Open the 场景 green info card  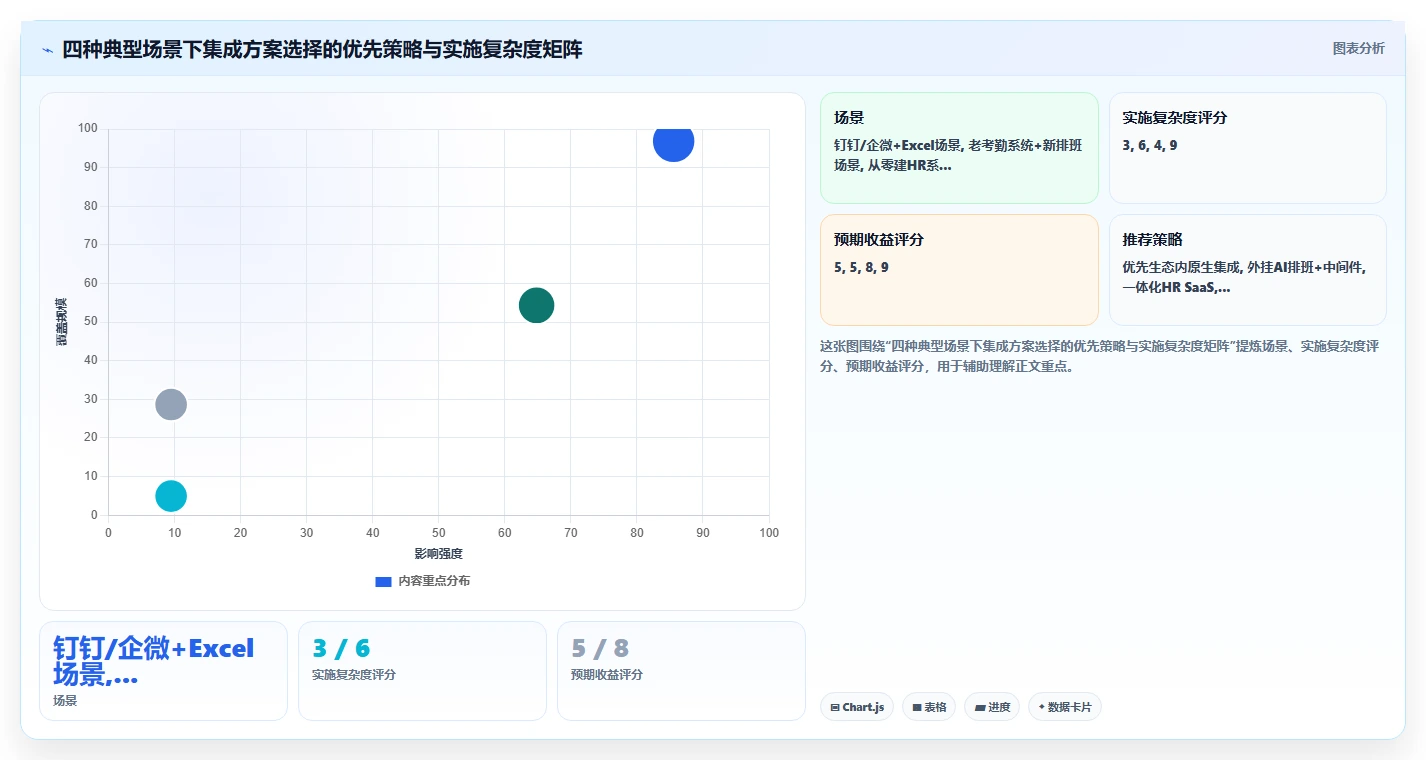click(959, 148)
